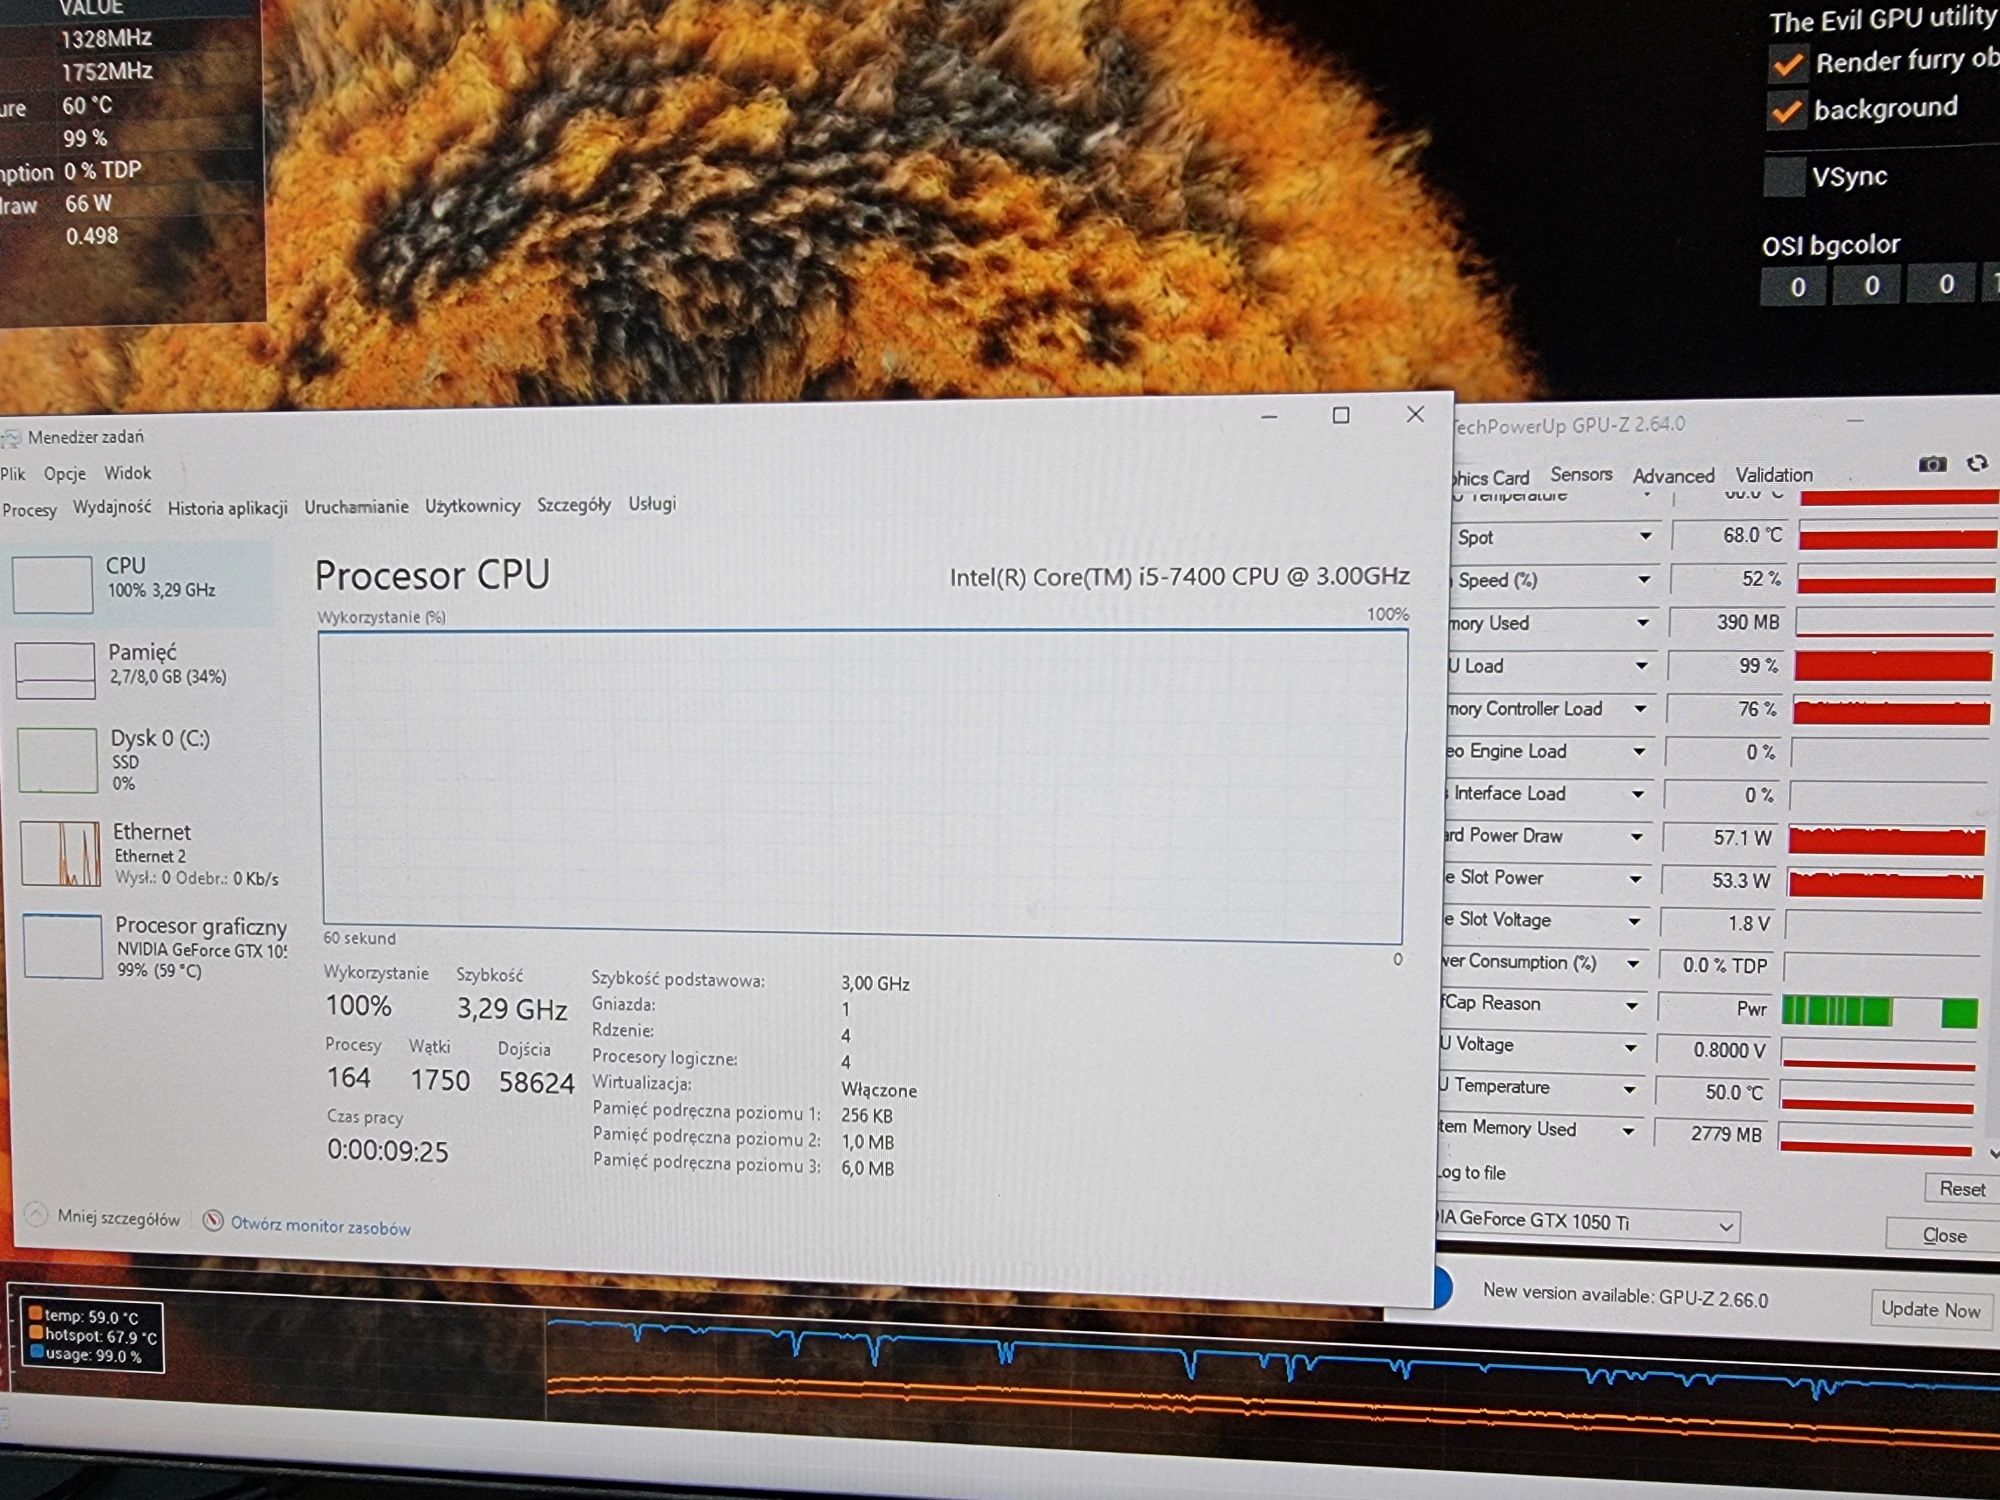Click the GPU-Z window minimize button
Image resolution: width=2000 pixels, height=1500 pixels.
1855,421
